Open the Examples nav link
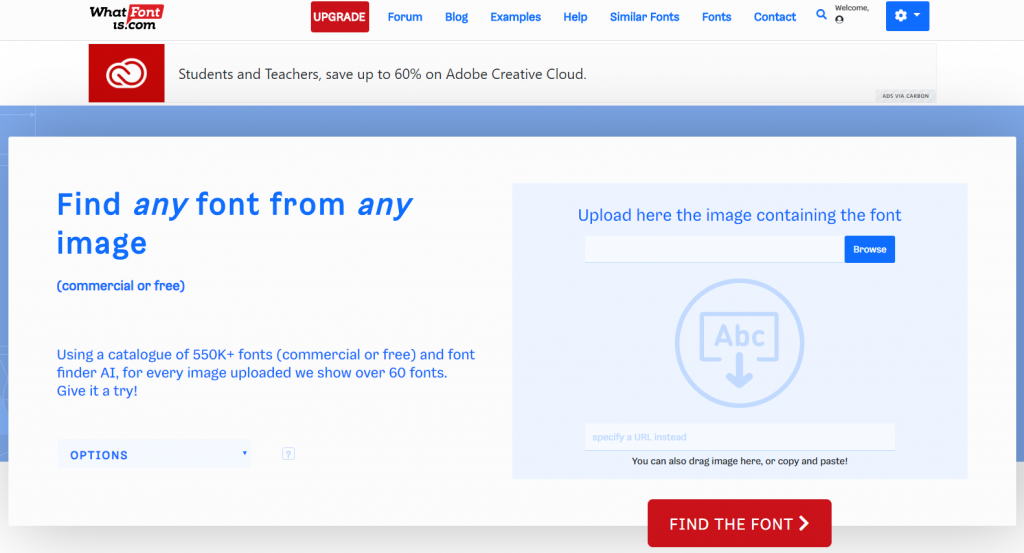Image resolution: width=1024 pixels, height=553 pixels. 515,17
